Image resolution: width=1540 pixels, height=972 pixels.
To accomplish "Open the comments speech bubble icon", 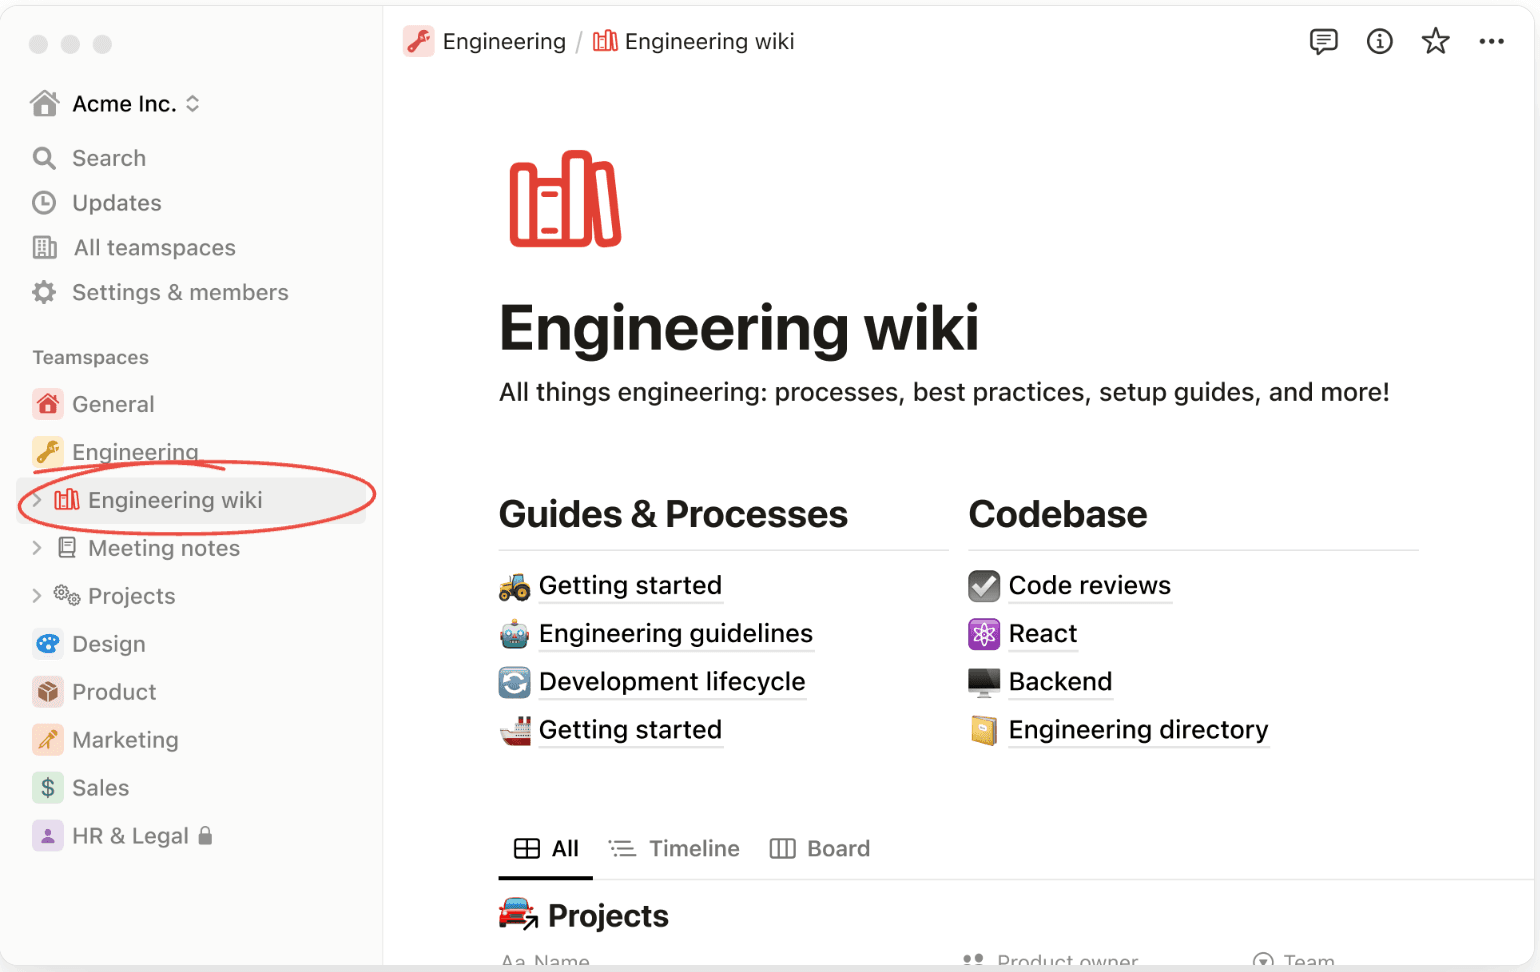I will coord(1323,42).
